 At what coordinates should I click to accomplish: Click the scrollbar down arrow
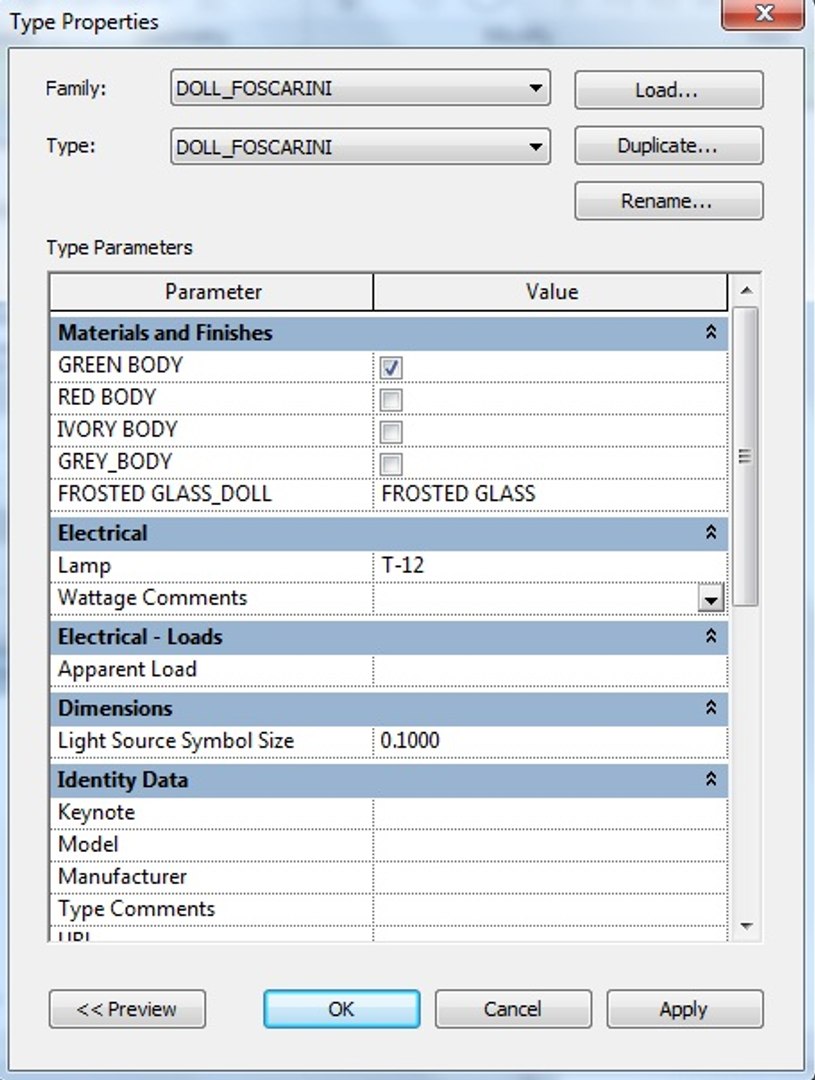(x=745, y=926)
